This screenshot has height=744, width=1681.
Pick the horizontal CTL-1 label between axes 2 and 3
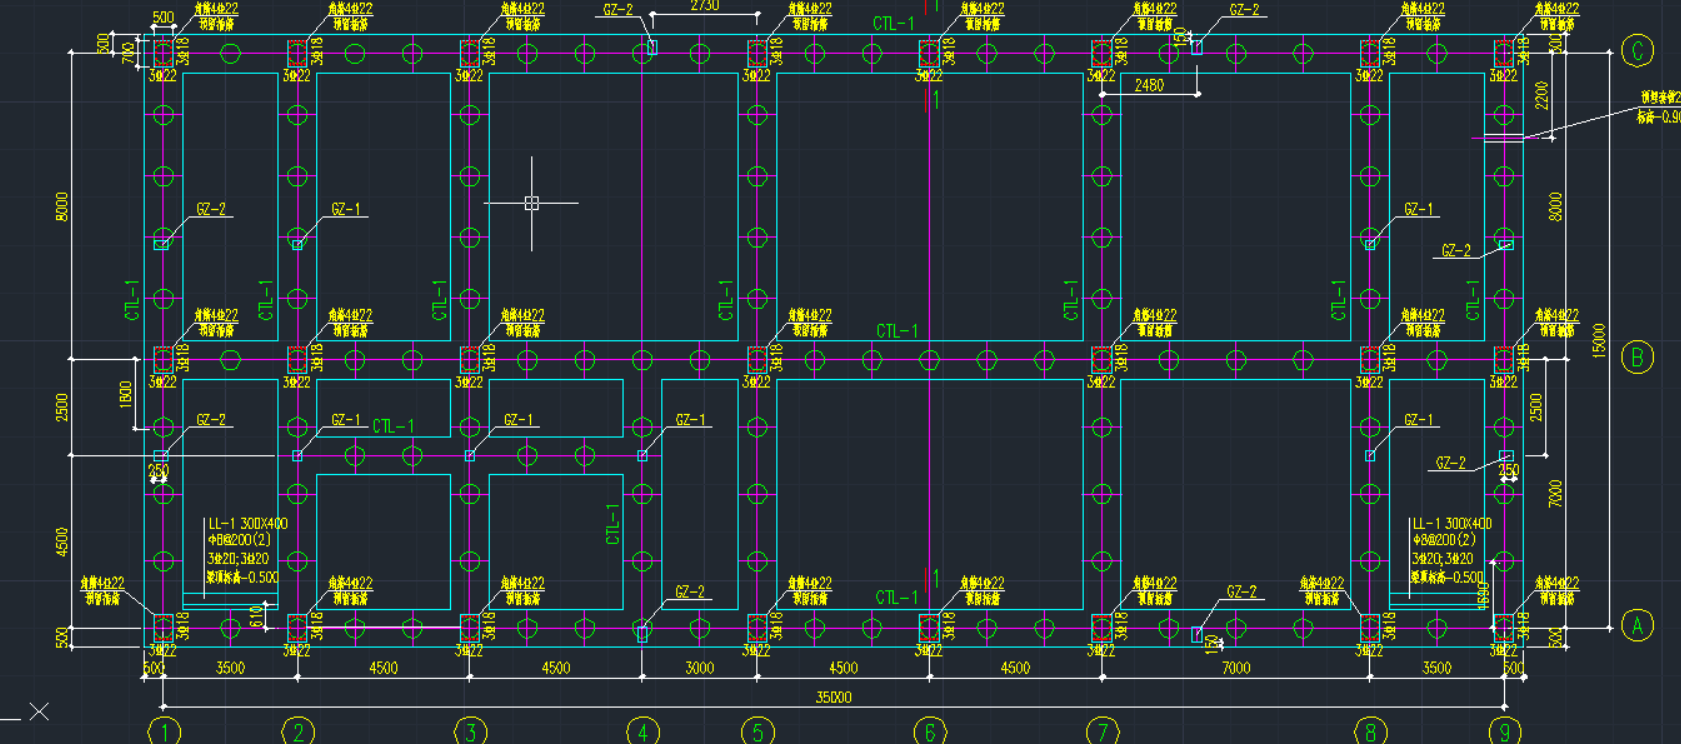click(393, 427)
